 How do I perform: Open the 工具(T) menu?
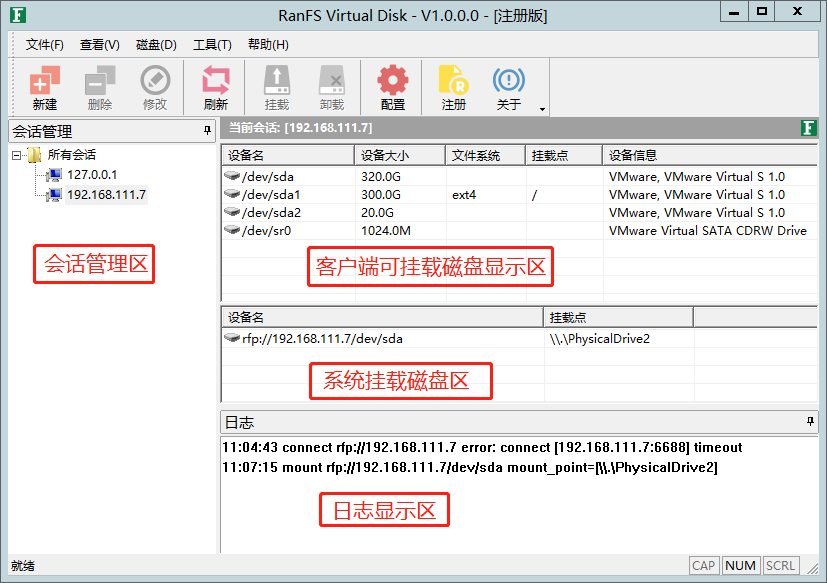[x=212, y=45]
